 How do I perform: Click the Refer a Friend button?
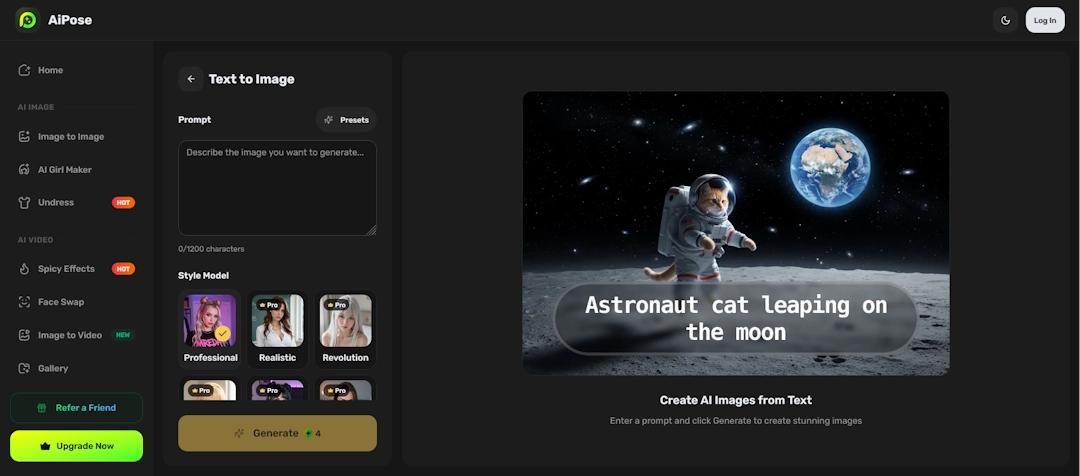click(76, 408)
